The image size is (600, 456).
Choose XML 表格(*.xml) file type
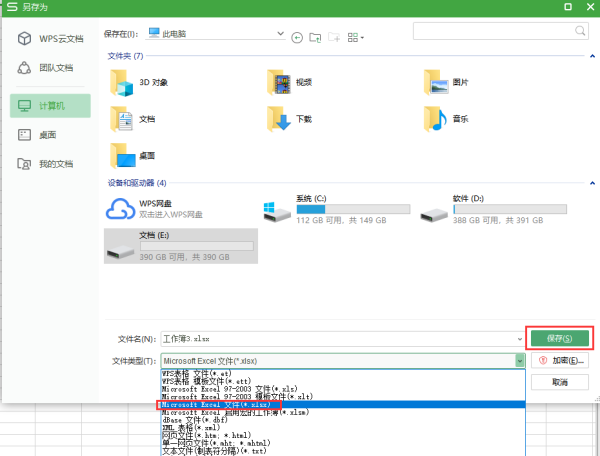click(343, 428)
